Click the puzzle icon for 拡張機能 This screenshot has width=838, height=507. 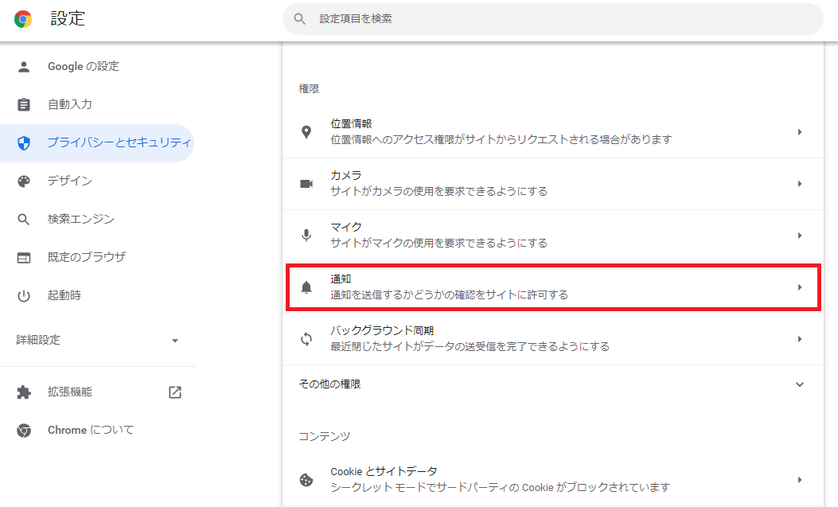tap(24, 392)
